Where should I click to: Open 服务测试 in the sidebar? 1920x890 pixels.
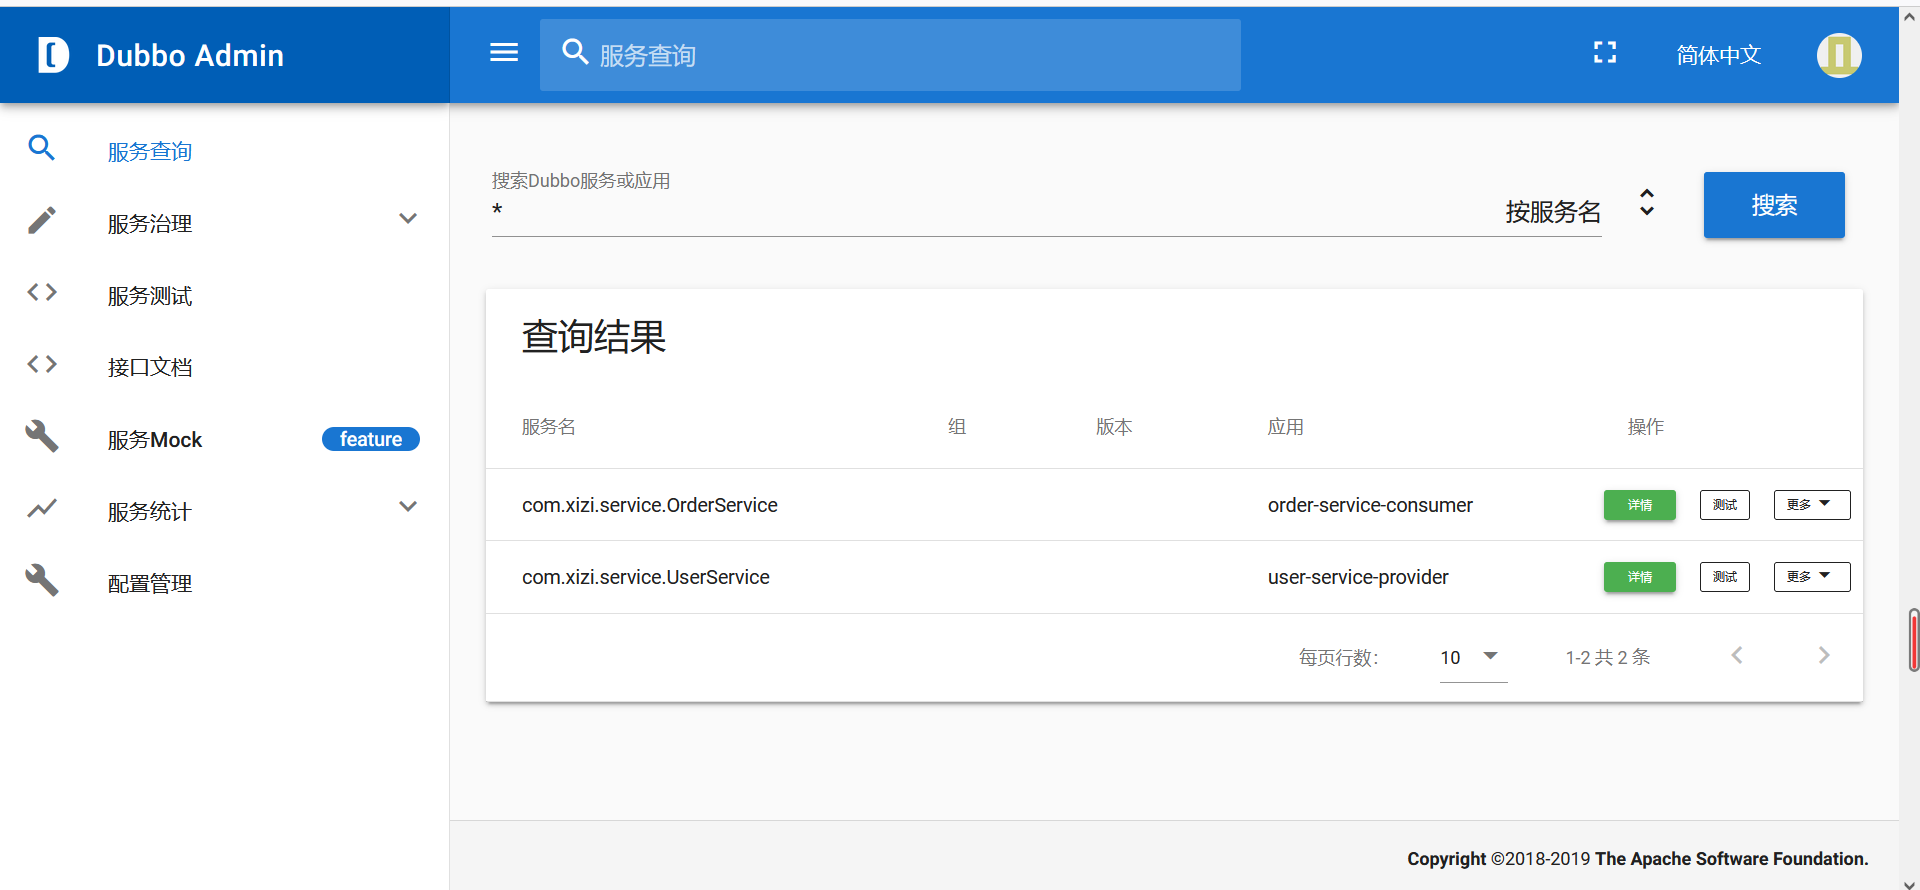coord(225,295)
